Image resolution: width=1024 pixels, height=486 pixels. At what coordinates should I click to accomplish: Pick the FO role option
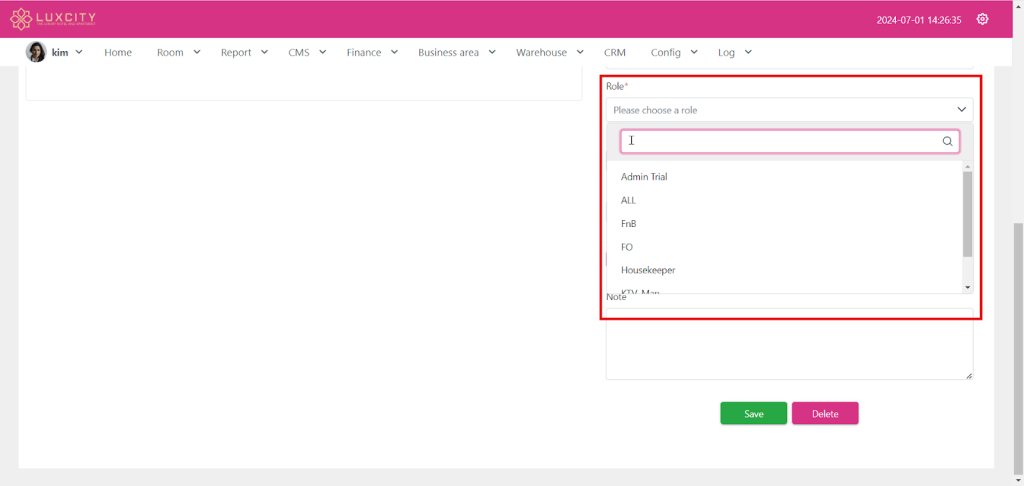[627, 247]
